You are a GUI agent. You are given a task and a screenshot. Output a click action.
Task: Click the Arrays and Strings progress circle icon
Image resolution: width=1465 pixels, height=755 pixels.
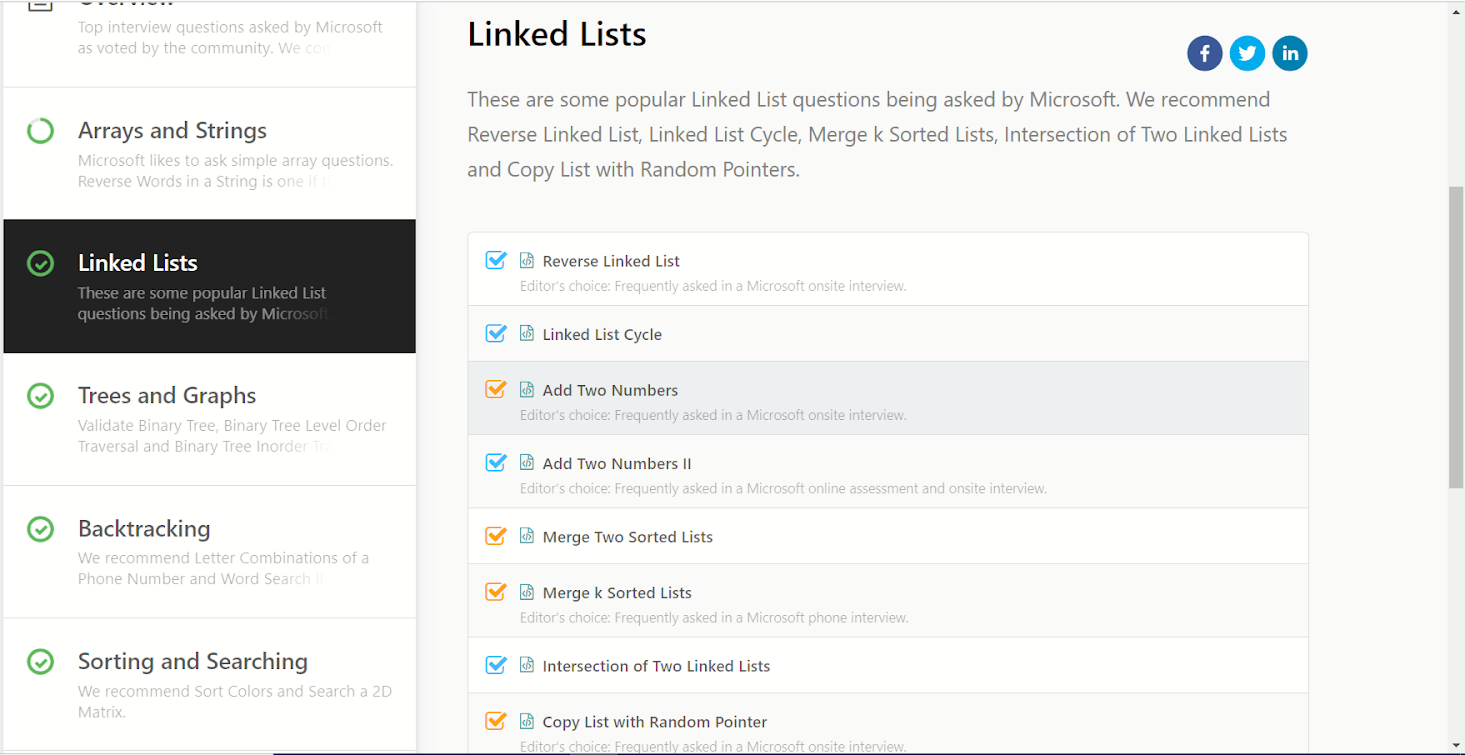(x=40, y=131)
